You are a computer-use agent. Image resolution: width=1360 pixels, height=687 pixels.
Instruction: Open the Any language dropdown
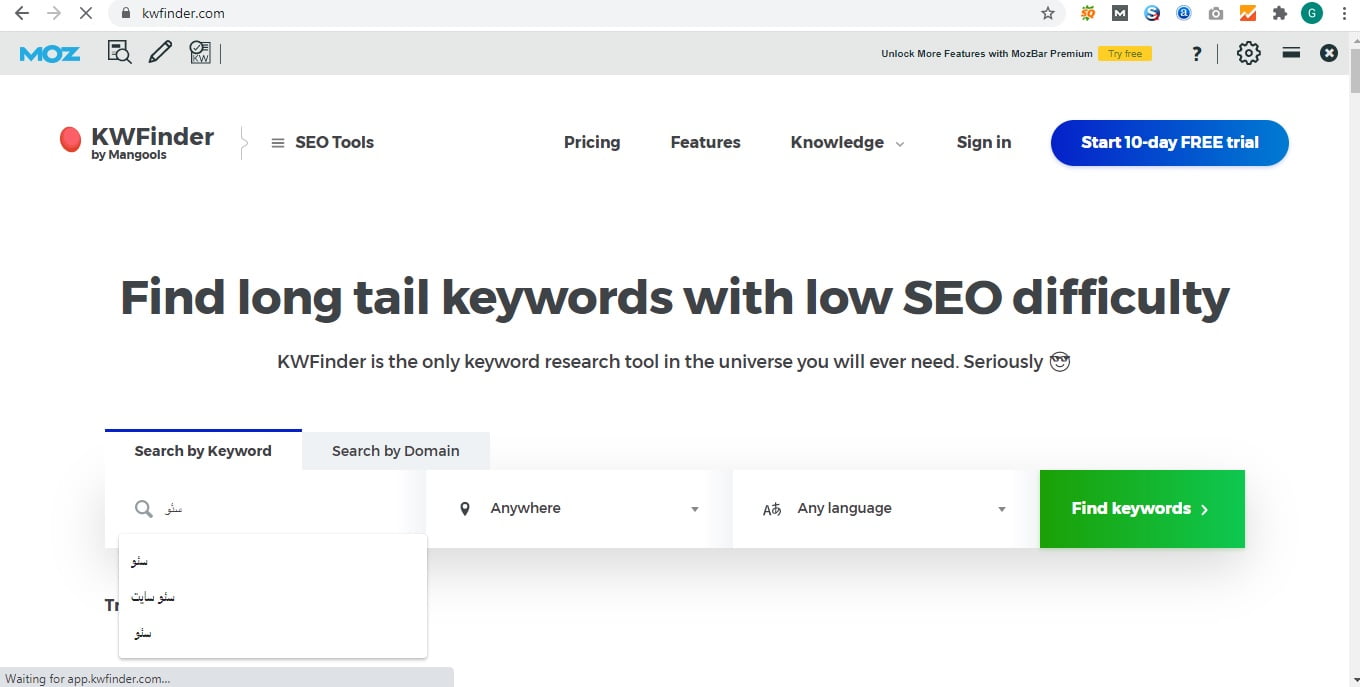[x=886, y=509]
